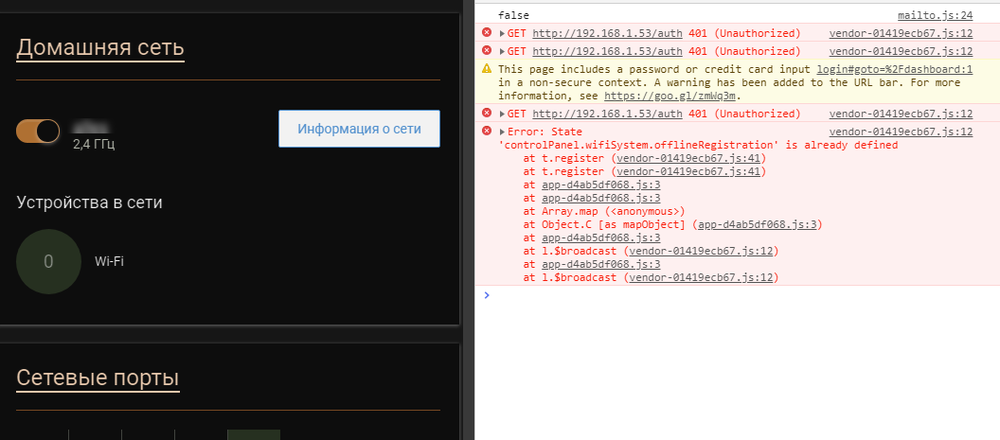The image size is (1000, 440).
Task: Click the Wi-Fi device count circle showing 0
Action: tap(48, 261)
